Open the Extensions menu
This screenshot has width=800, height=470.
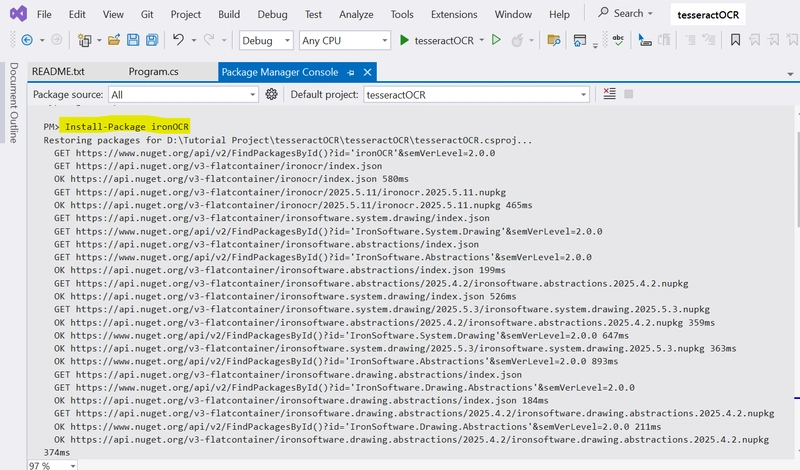pyautogui.click(x=454, y=14)
